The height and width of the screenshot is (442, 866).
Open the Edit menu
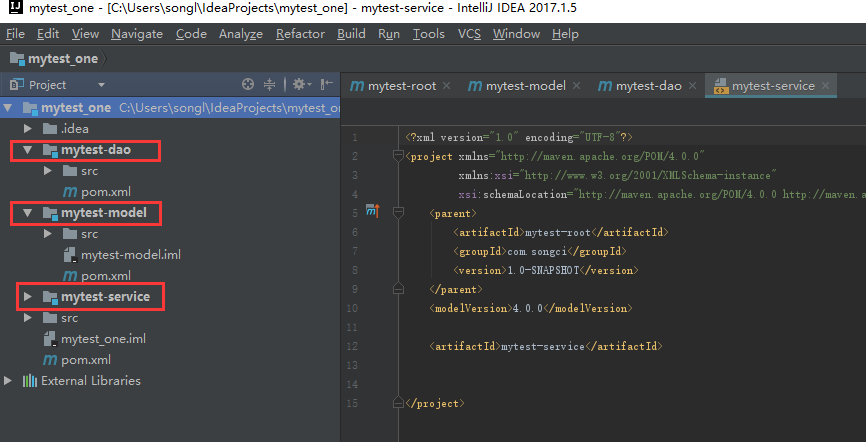tap(48, 34)
